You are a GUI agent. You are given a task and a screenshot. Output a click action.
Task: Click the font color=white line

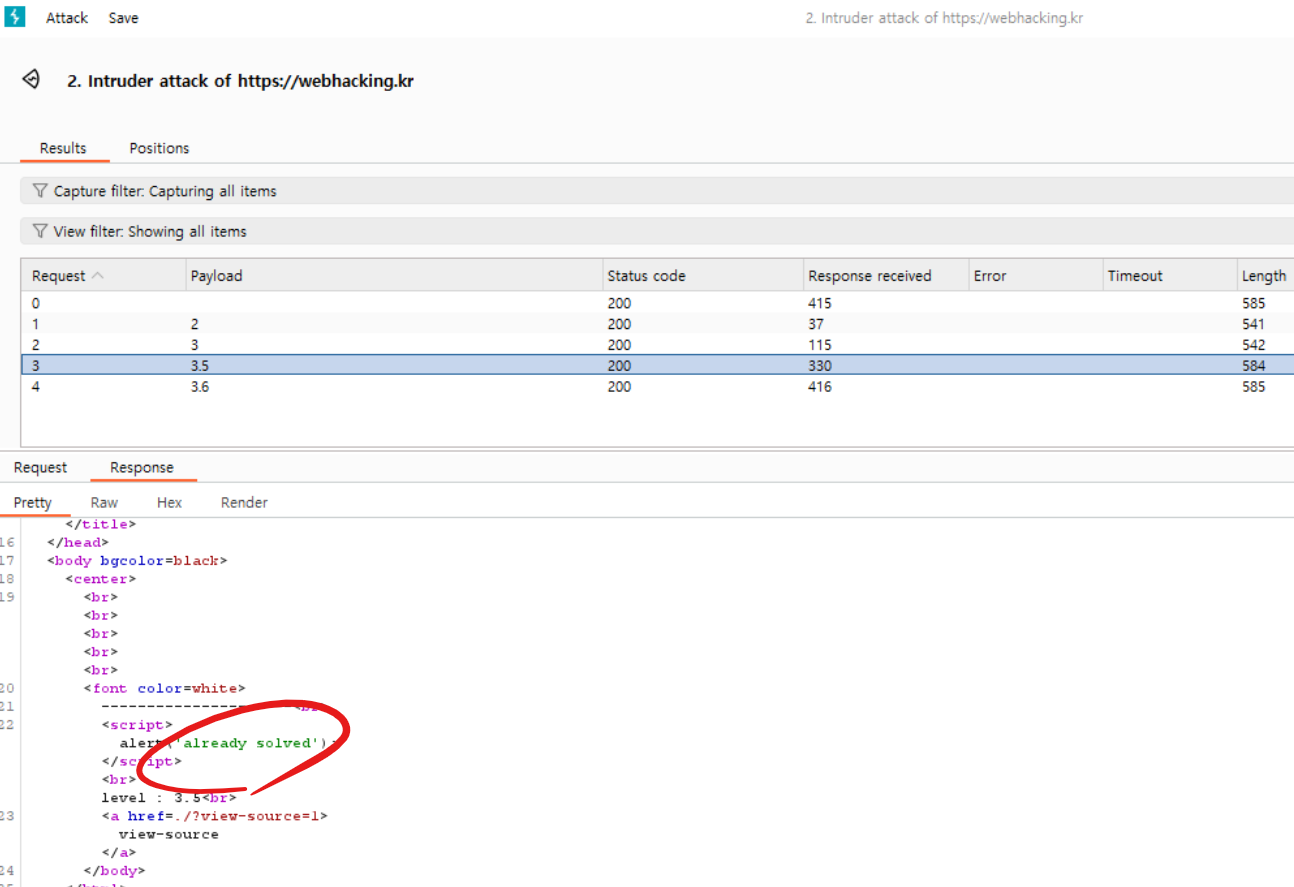coord(164,688)
